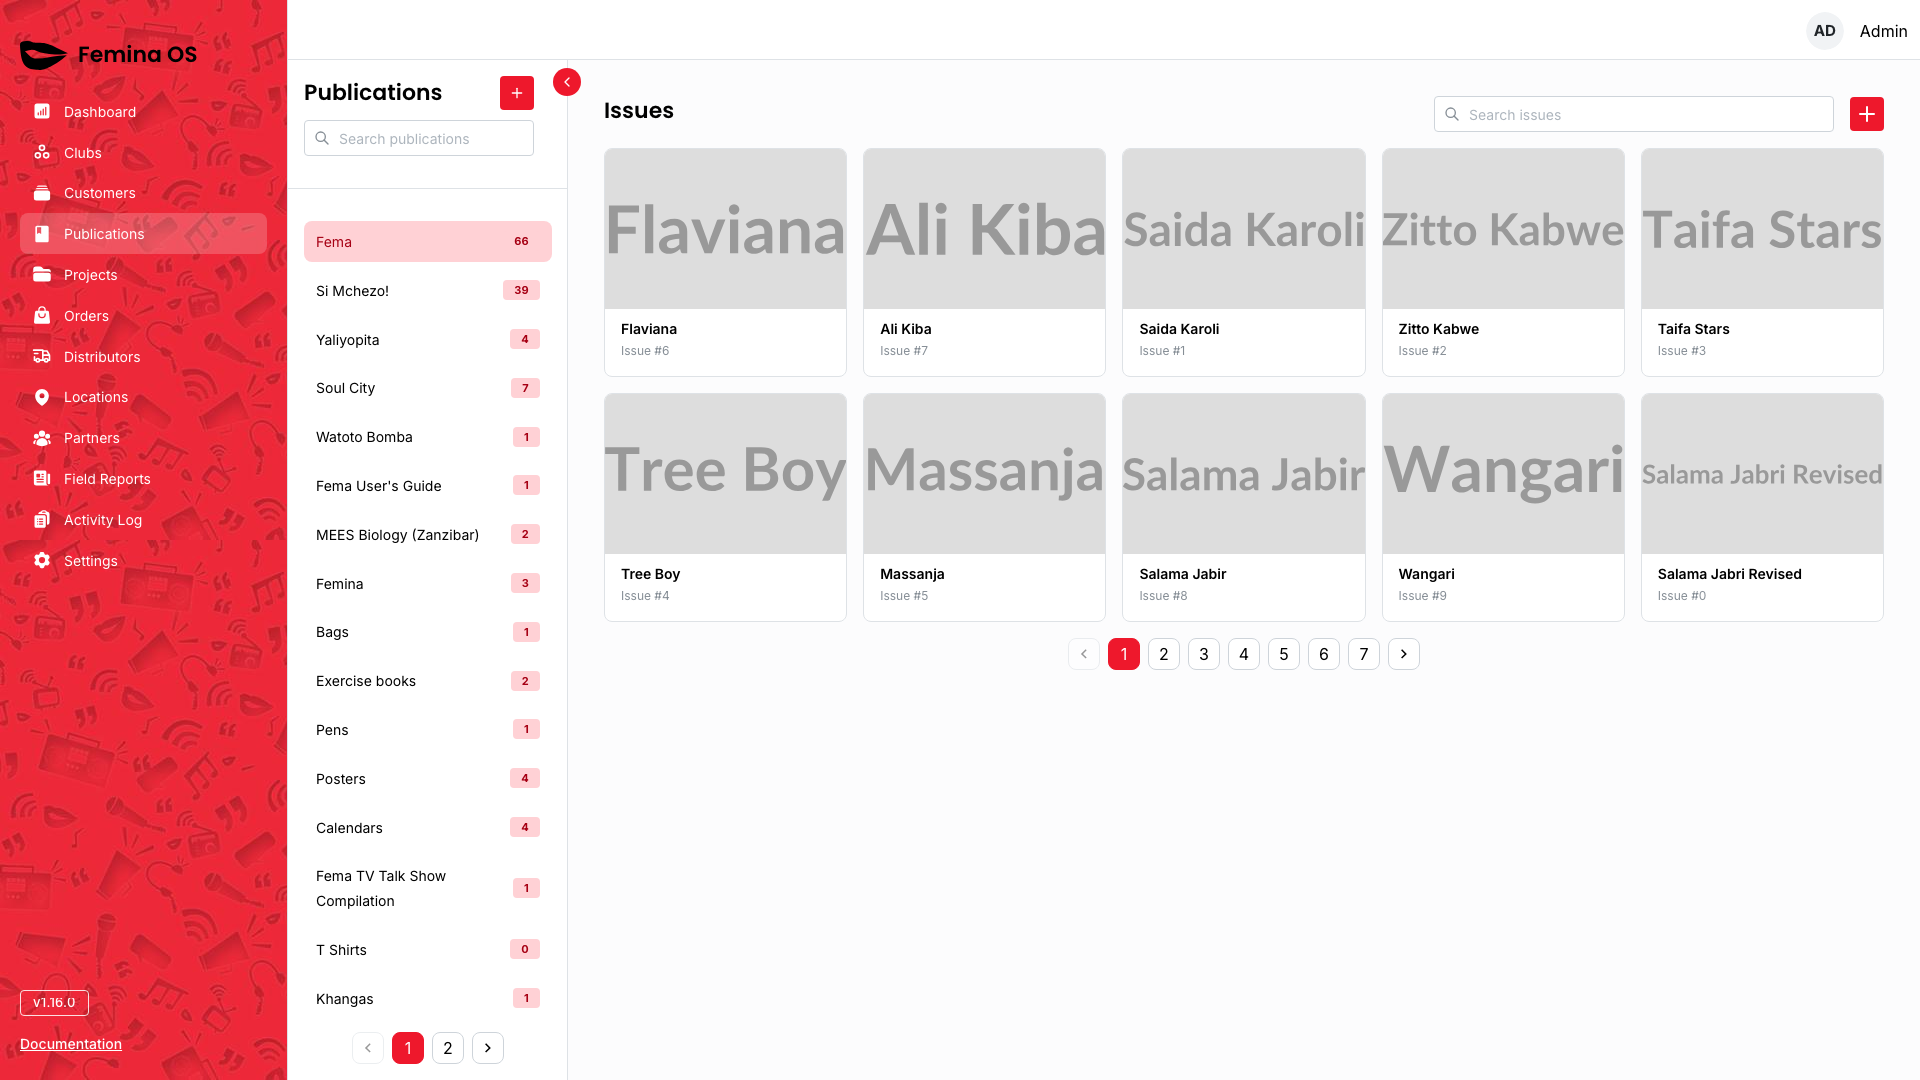Open the Projects menu item
The image size is (1920, 1080).
coord(143,275)
